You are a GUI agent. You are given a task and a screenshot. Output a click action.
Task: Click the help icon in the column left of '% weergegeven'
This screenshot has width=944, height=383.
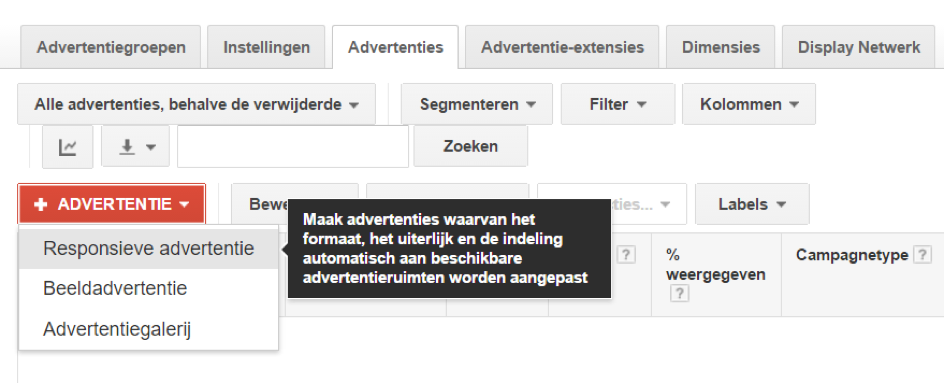click(x=627, y=255)
